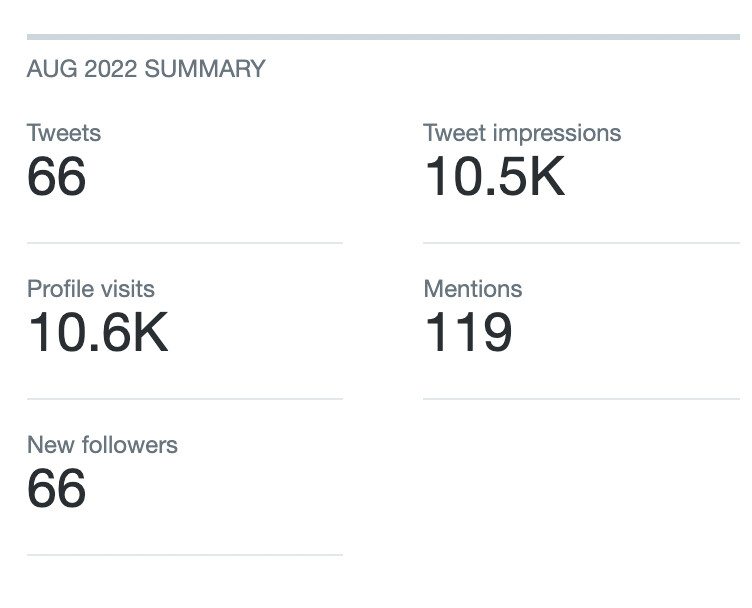The image size is (752, 608).
Task: Click the 10.6K profile visits value
Action: pos(98,333)
